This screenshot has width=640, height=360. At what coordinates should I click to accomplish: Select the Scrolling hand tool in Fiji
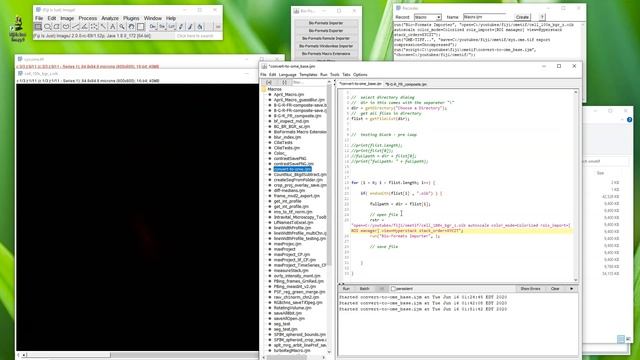(131, 27)
